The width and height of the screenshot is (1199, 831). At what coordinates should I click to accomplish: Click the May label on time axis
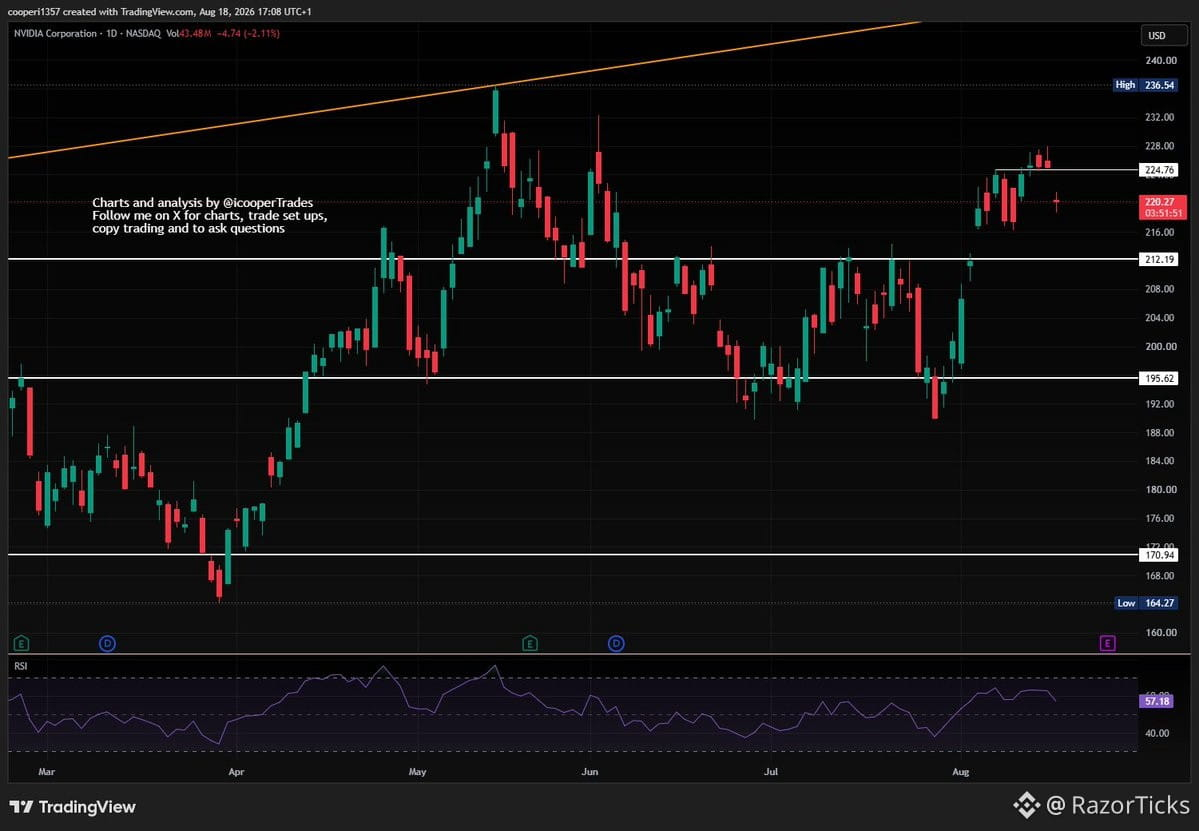click(418, 771)
